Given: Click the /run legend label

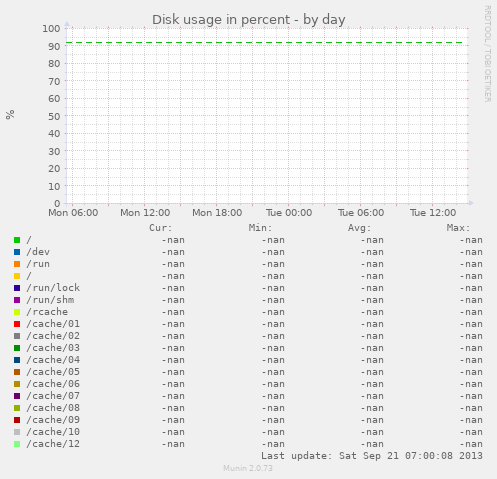Looking at the screenshot, I should coord(38,264).
